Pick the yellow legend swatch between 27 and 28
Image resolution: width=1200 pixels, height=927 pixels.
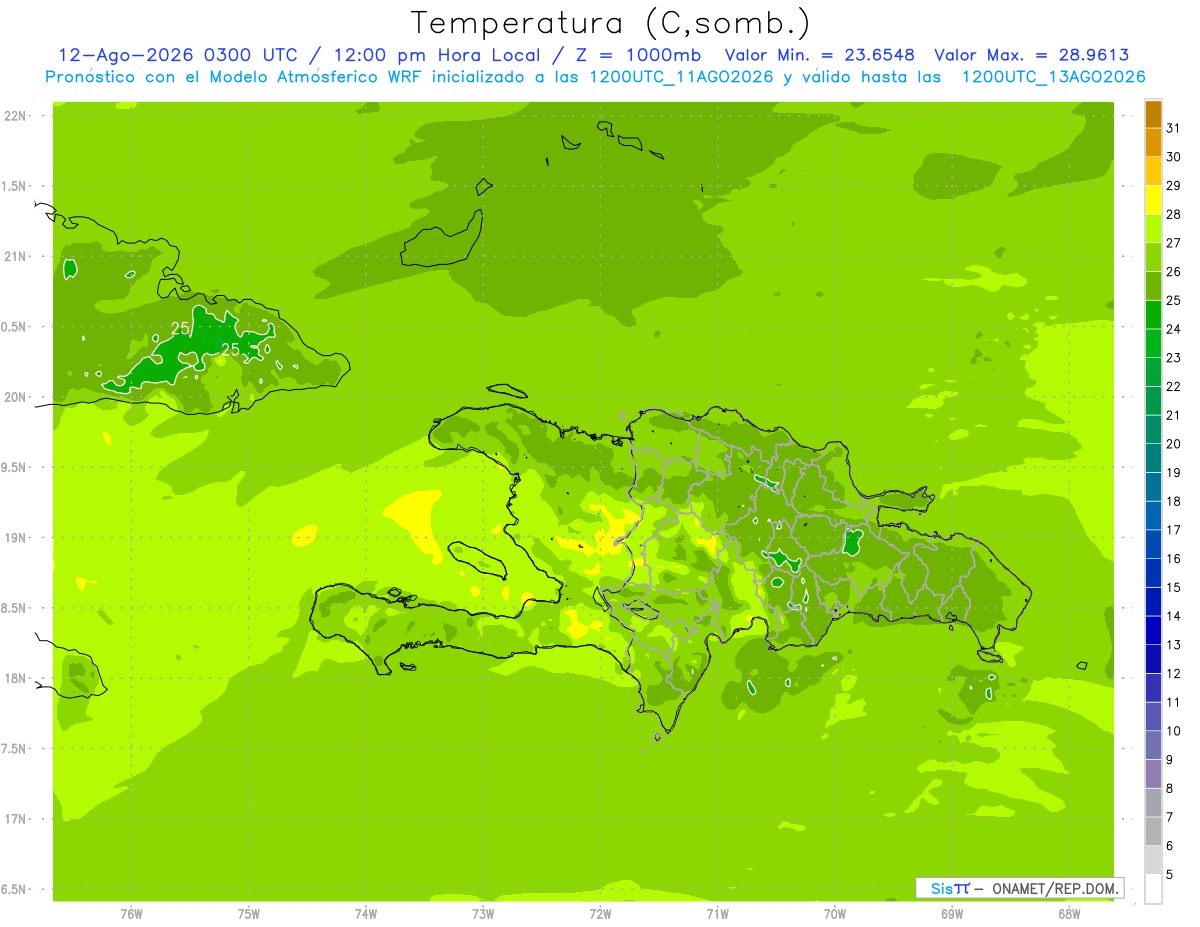(1153, 229)
